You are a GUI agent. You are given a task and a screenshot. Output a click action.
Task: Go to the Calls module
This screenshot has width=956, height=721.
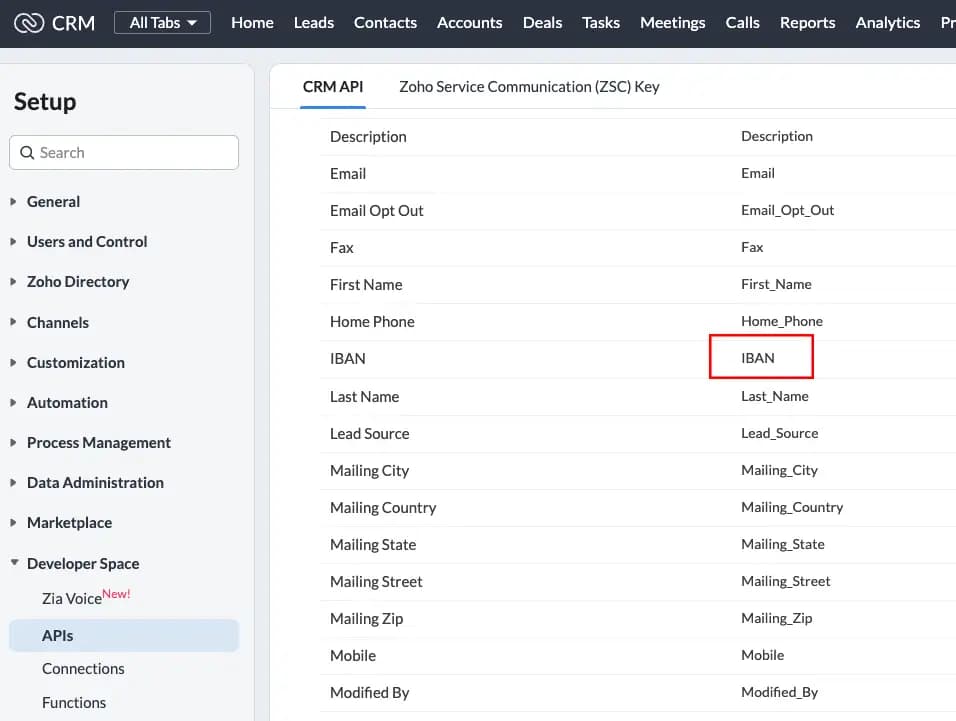pos(742,23)
